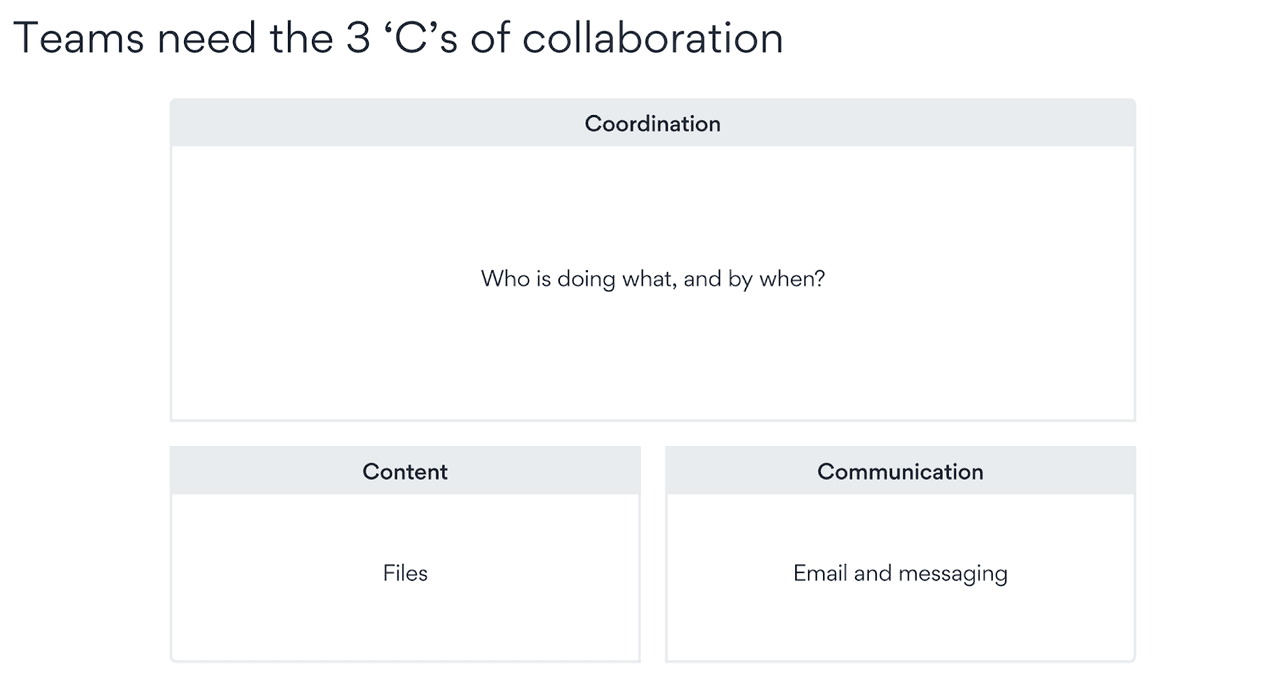Viewport: 1280px width, 679px height.
Task: Click the number "3" in the title
Action: coord(358,38)
